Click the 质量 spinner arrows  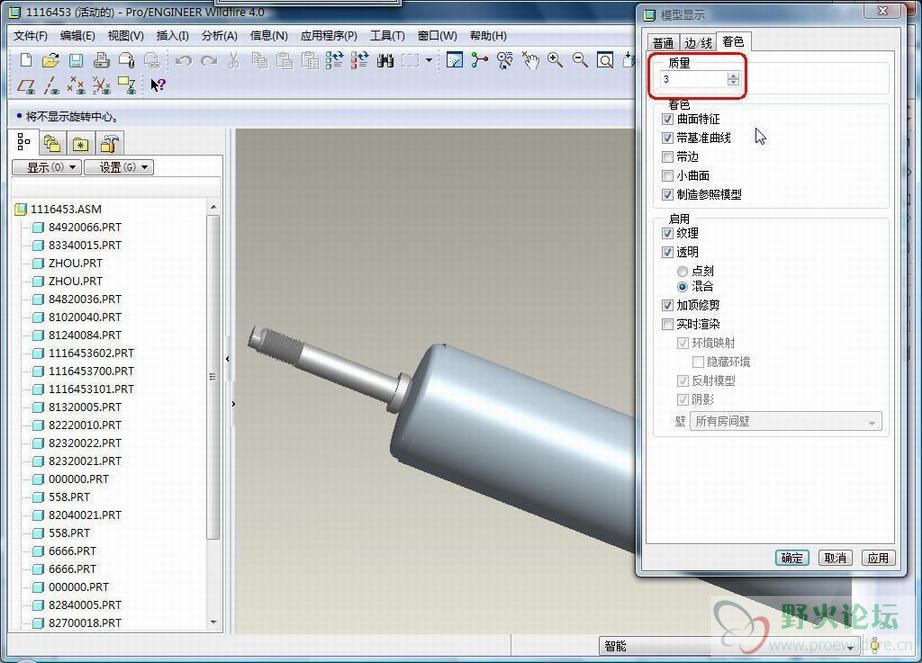click(733, 79)
